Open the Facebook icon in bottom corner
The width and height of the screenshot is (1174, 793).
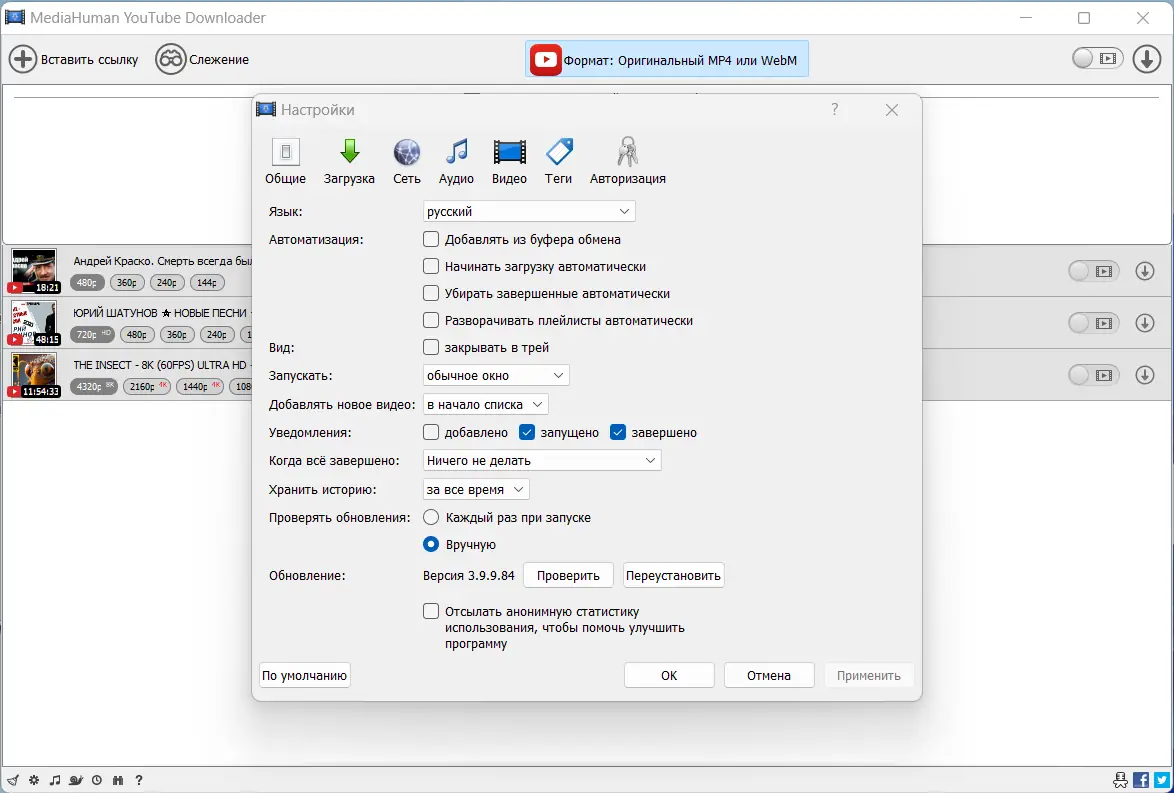click(1141, 780)
